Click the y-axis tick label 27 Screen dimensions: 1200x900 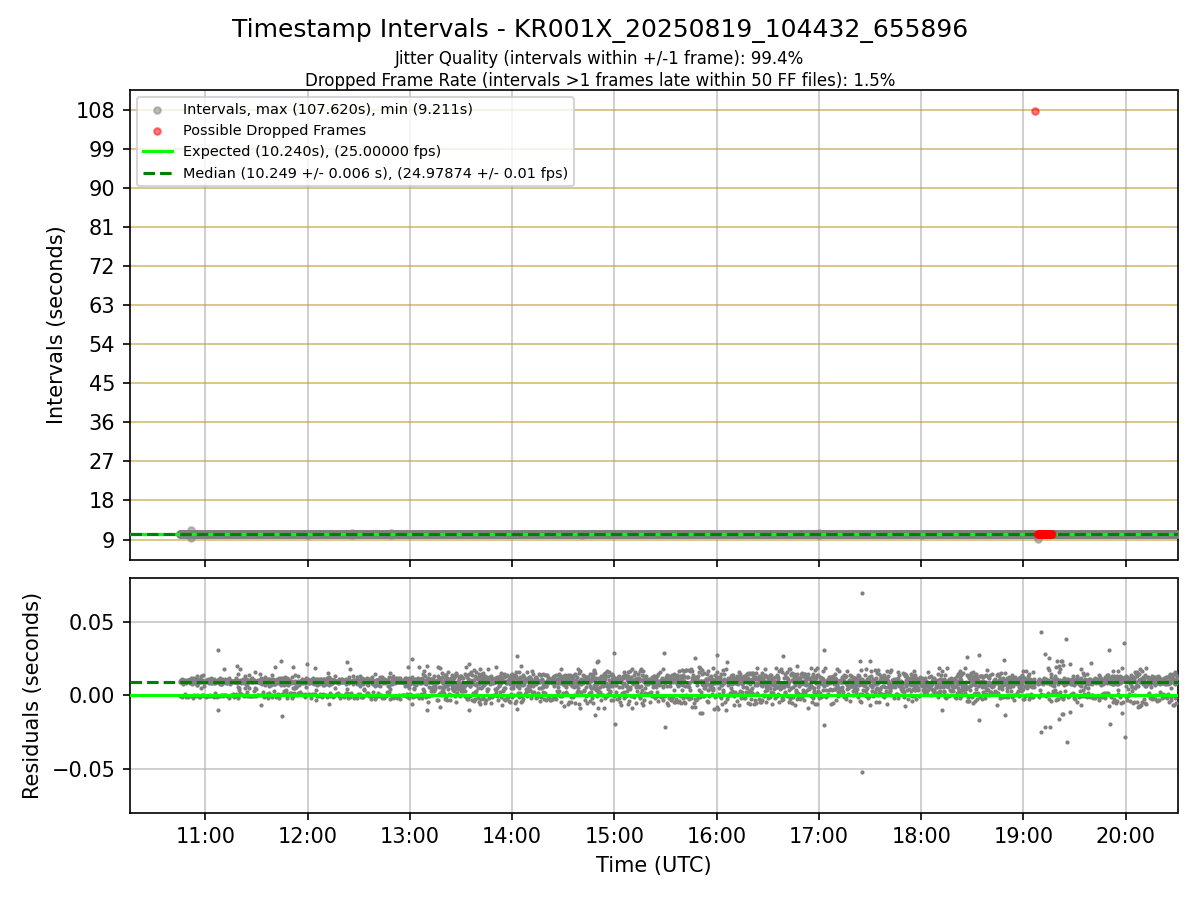pyautogui.click(x=102, y=461)
